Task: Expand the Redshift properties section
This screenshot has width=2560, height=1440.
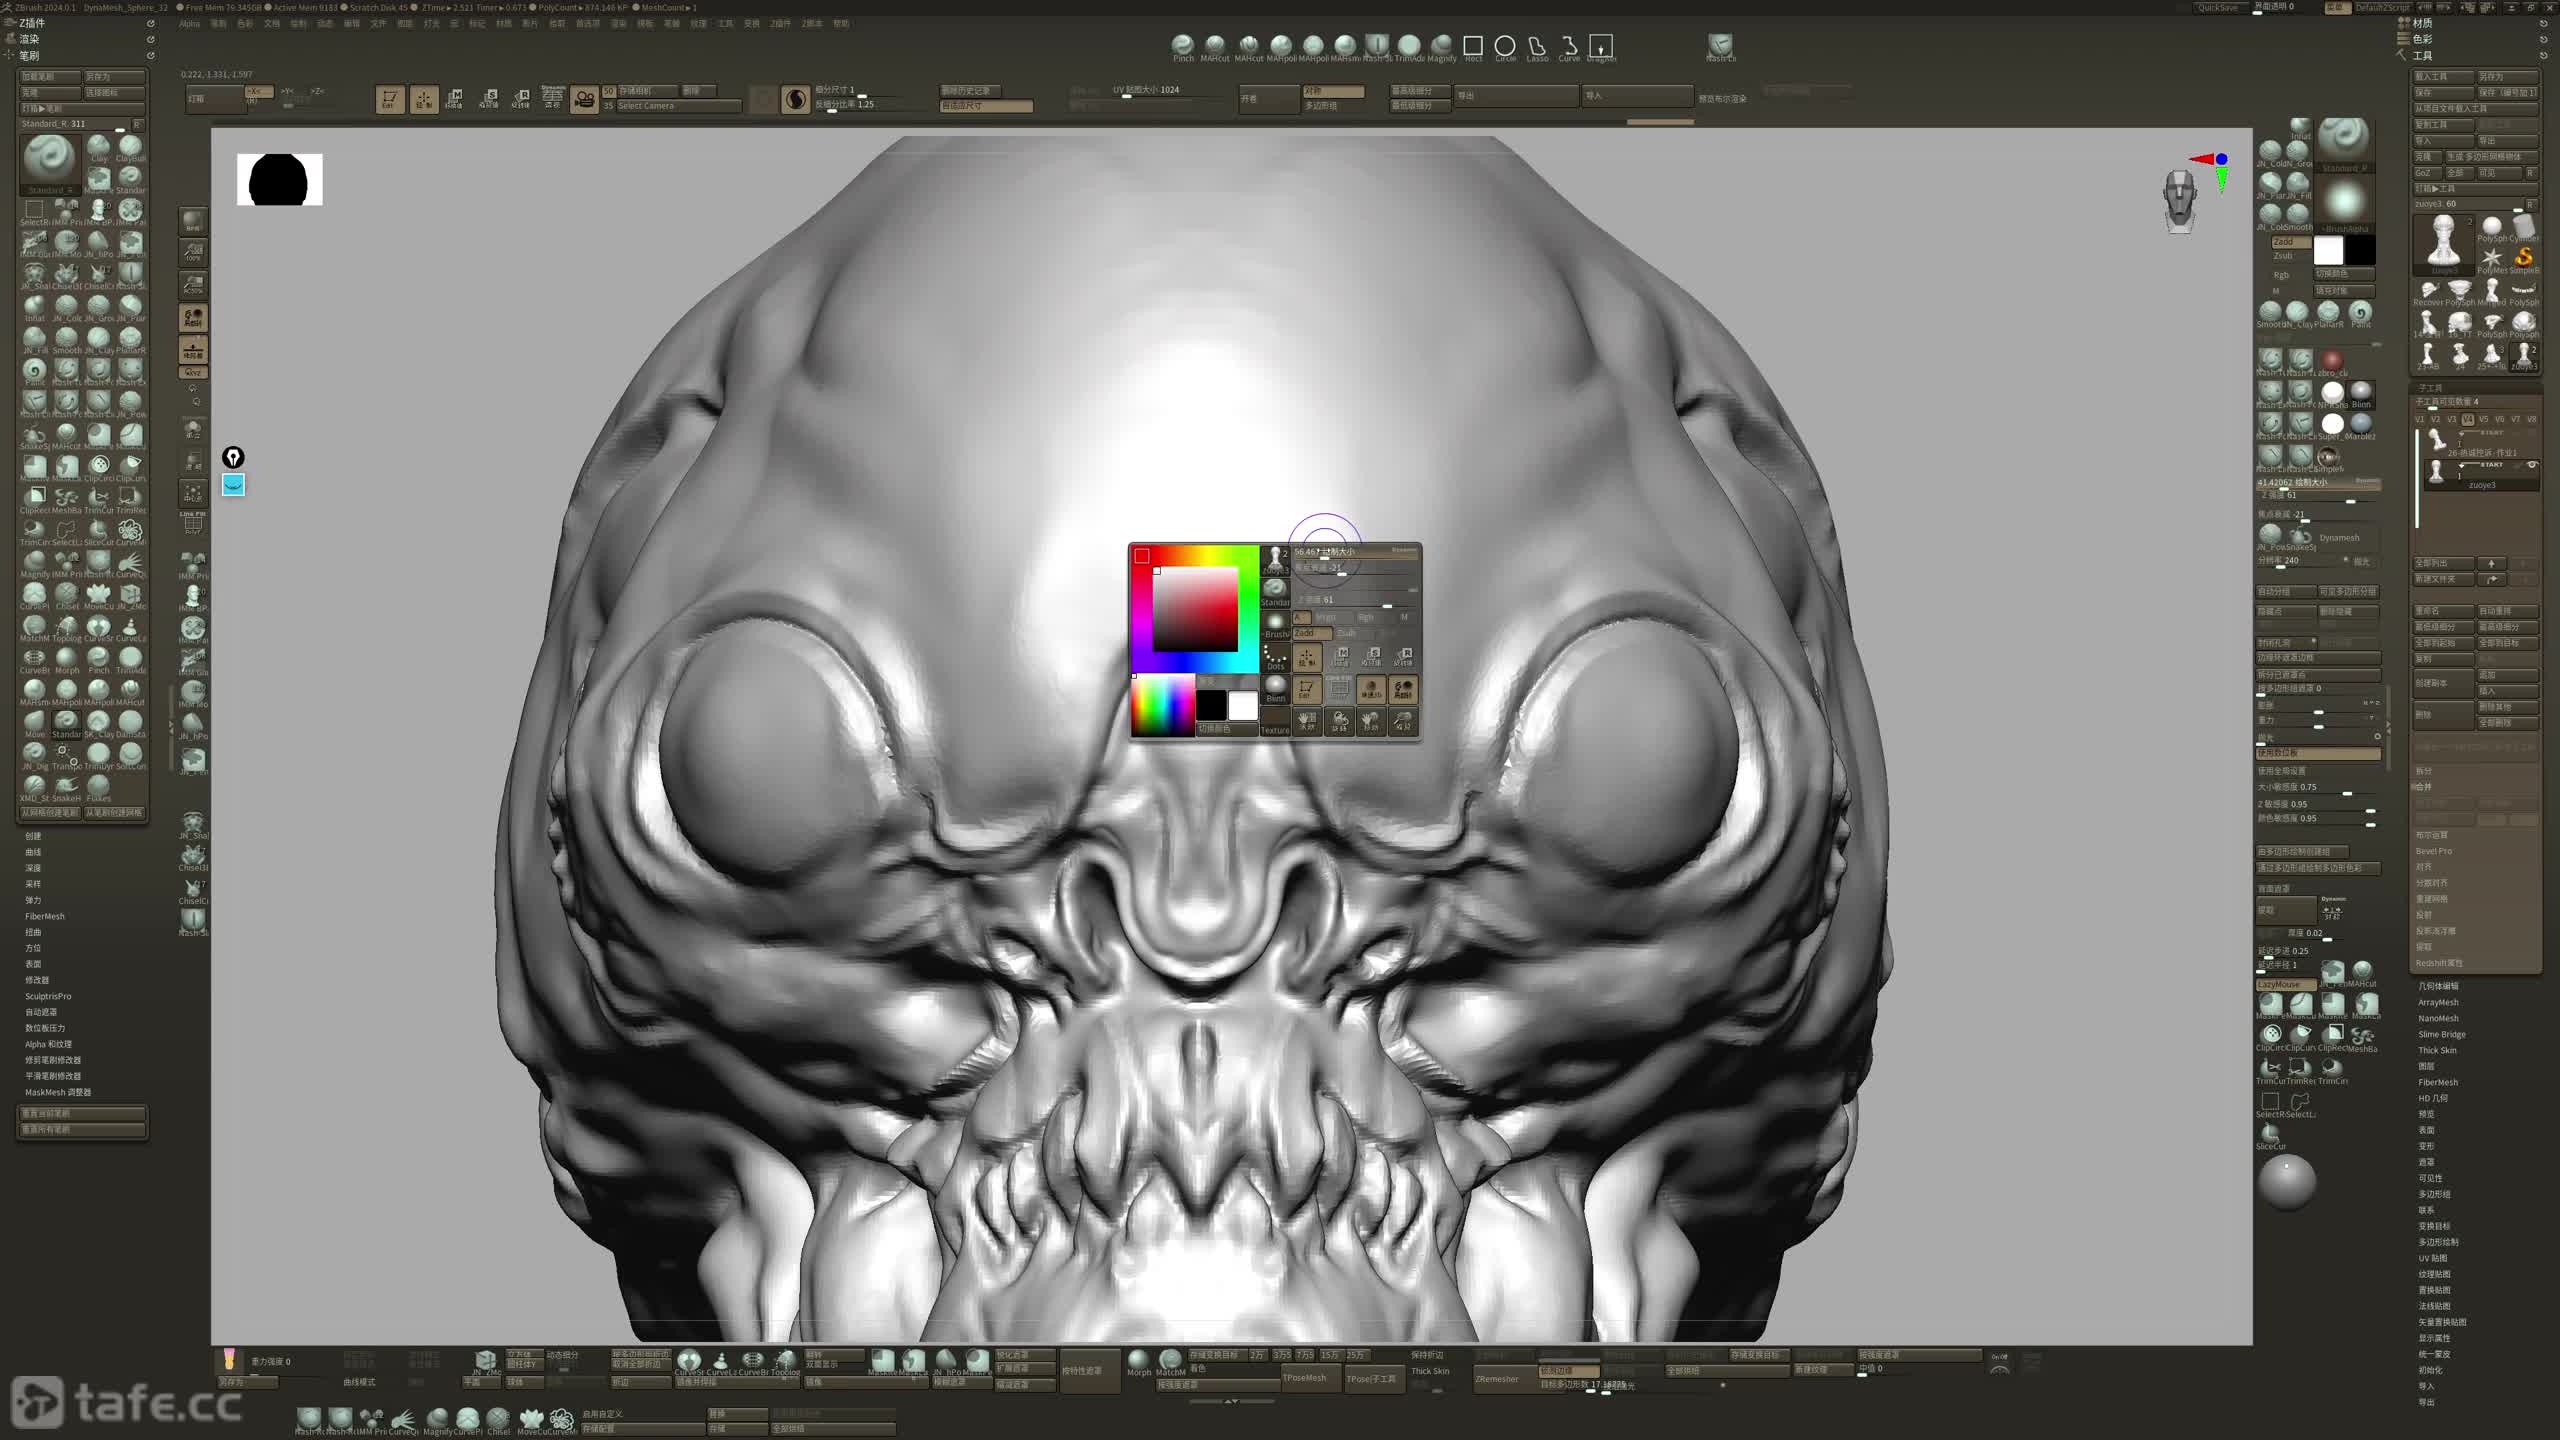Action: pos(2439,963)
